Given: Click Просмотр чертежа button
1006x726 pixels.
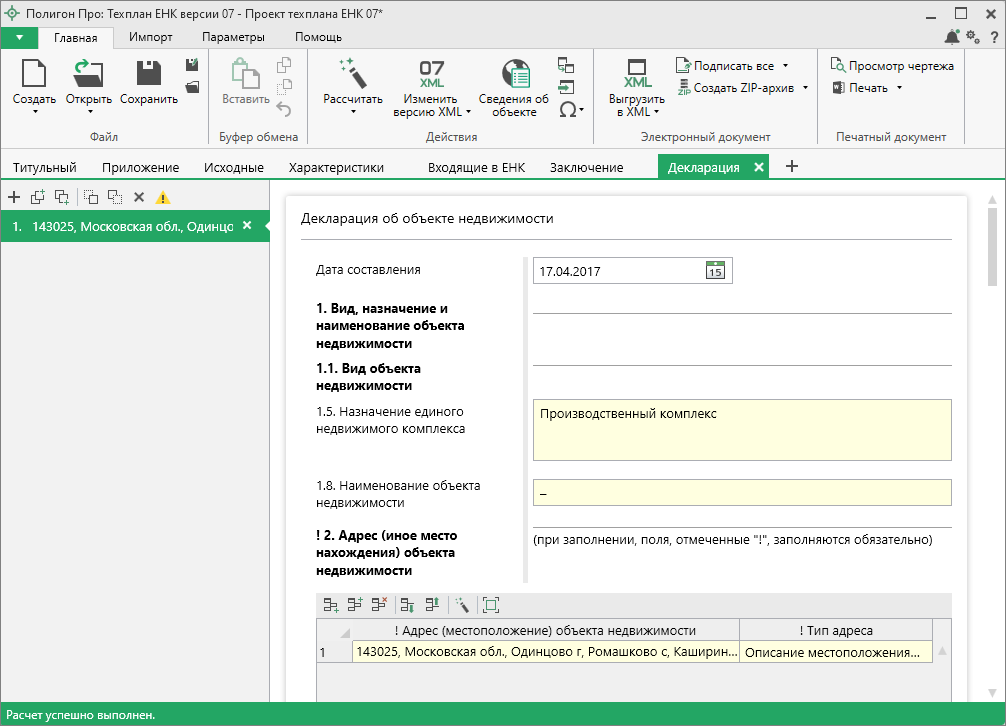Looking at the screenshot, I should pos(892,66).
